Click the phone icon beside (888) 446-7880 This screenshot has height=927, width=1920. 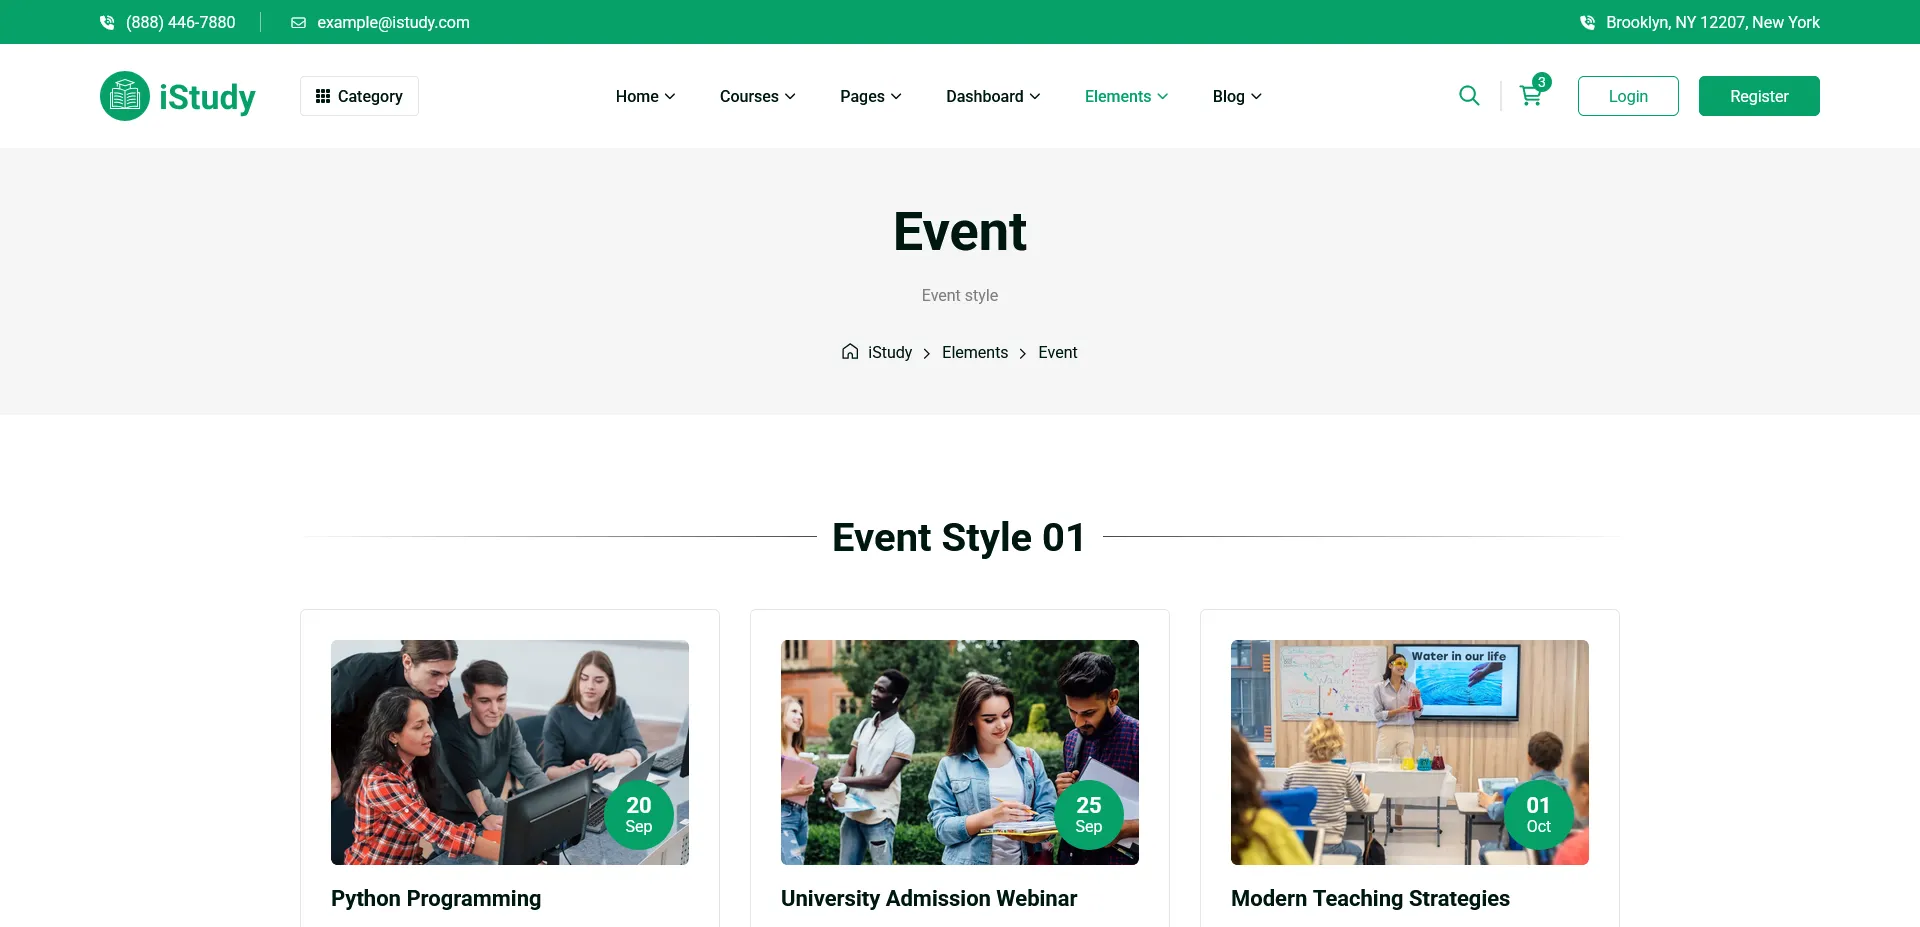coord(107,22)
